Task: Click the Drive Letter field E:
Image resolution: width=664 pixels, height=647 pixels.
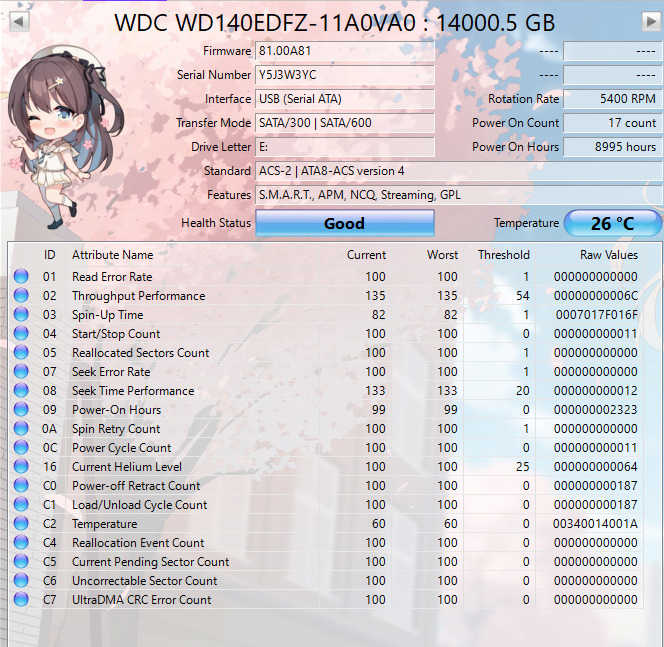Action: click(x=345, y=147)
